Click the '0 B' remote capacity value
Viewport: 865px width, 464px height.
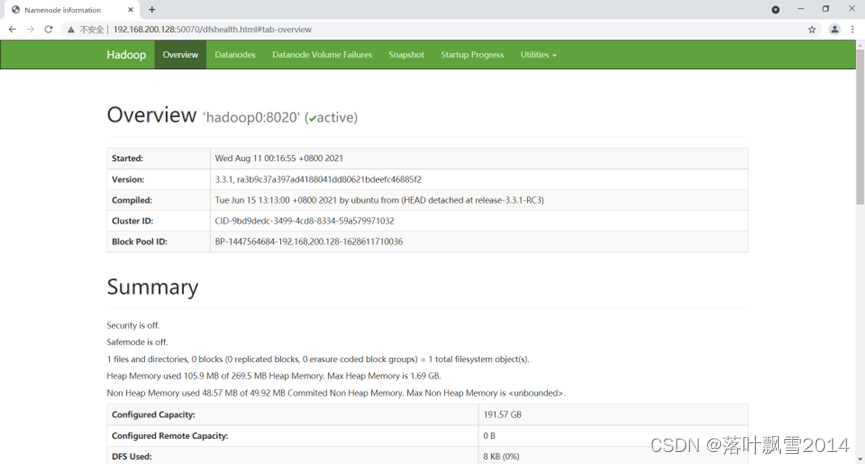[x=489, y=436]
